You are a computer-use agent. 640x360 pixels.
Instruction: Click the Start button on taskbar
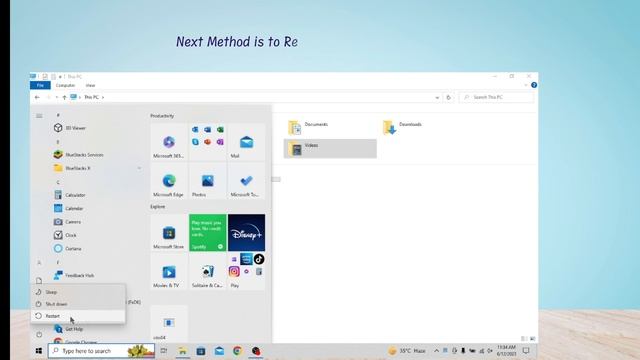[x=39, y=351]
